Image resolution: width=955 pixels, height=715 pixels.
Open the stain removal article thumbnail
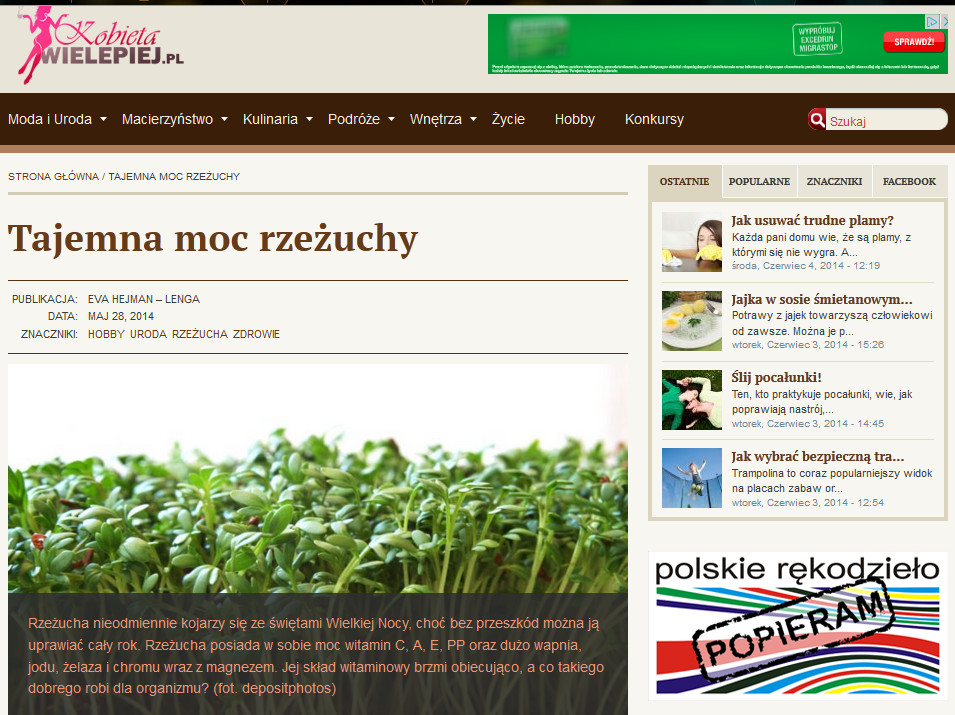point(691,242)
